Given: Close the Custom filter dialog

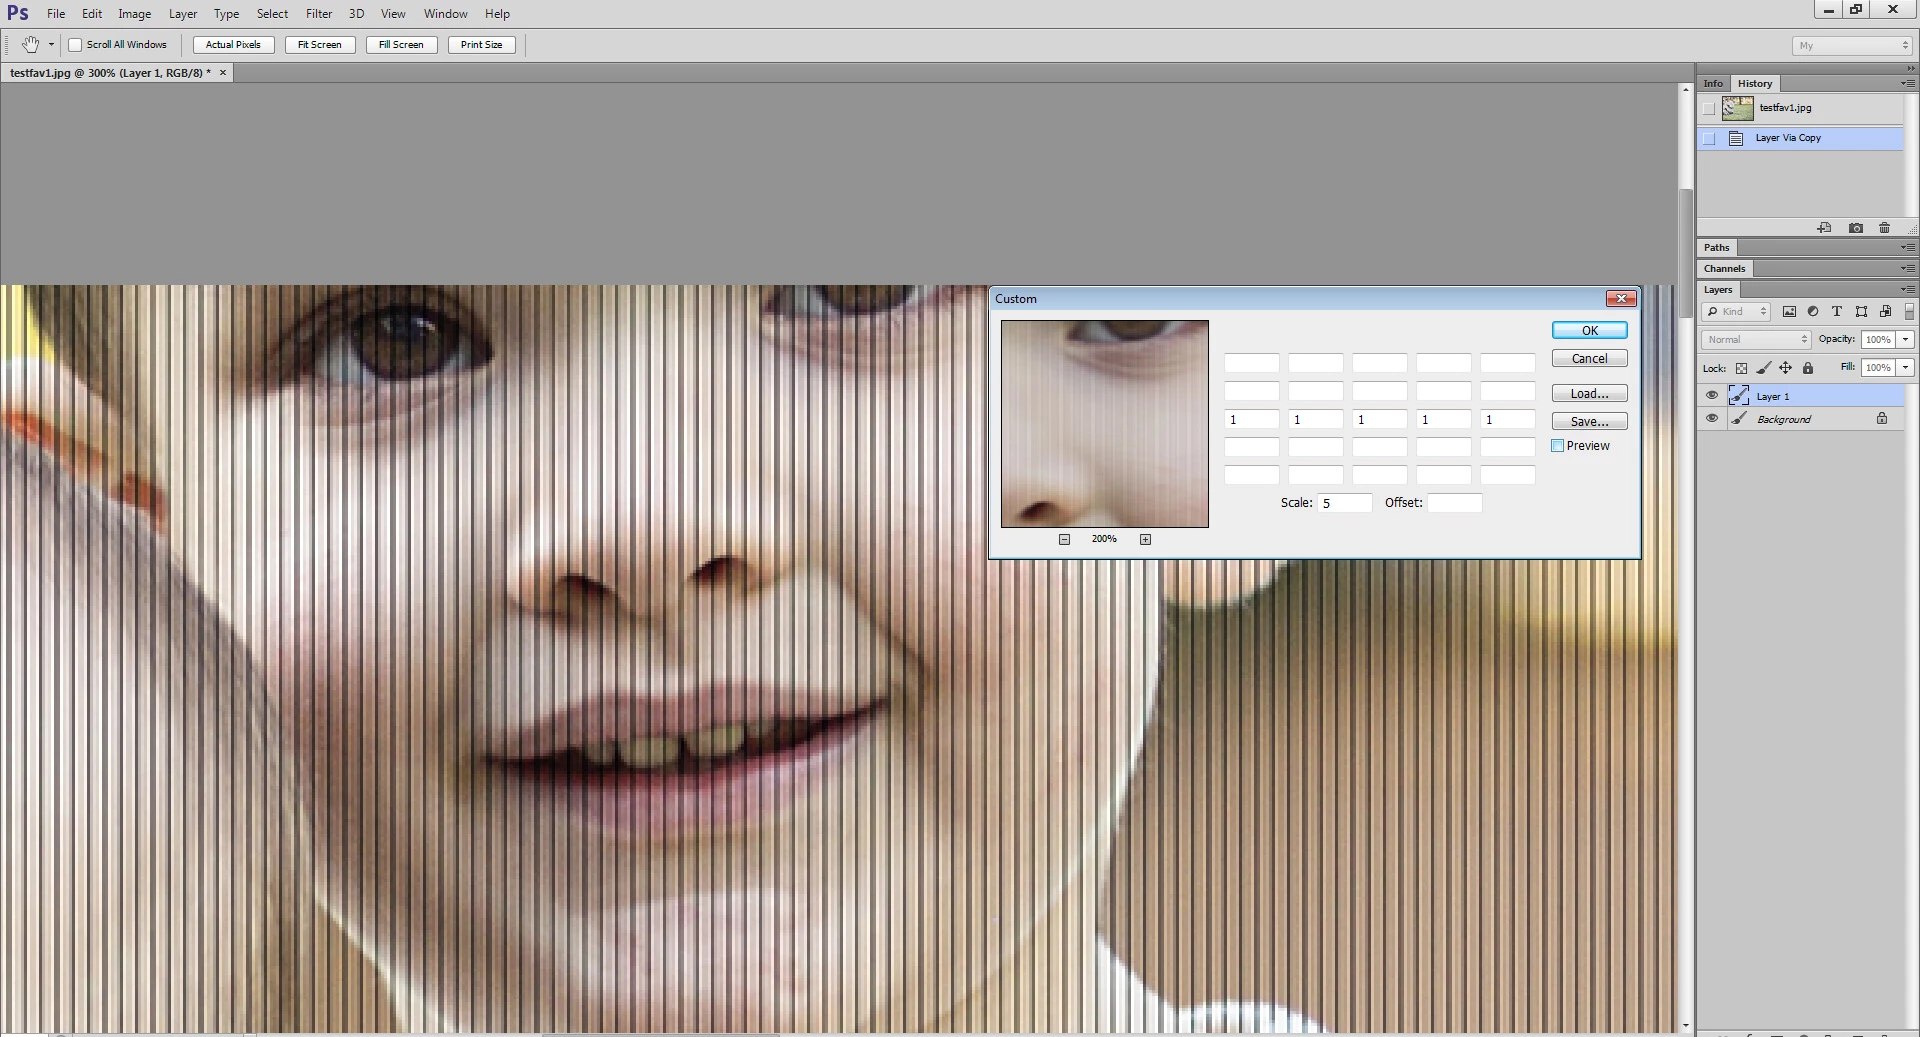Looking at the screenshot, I should point(1621,298).
